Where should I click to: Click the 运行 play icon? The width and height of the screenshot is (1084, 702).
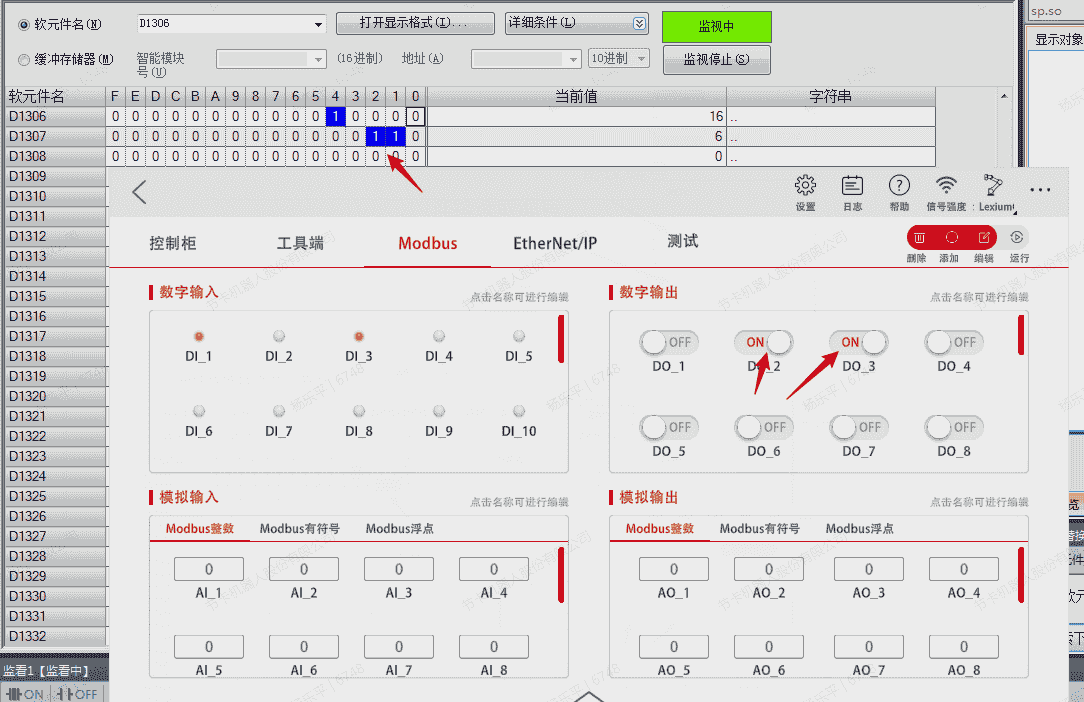[x=1017, y=238]
